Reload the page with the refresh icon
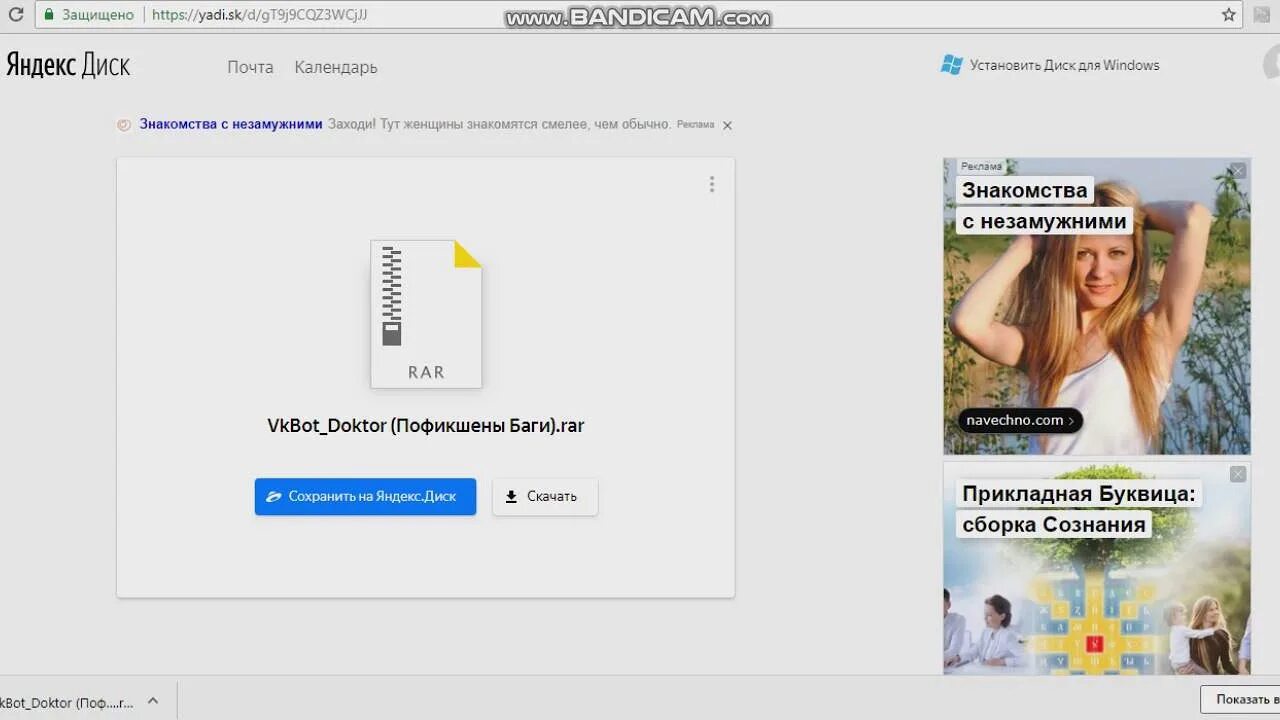Image resolution: width=1280 pixels, height=720 pixels. [x=15, y=14]
